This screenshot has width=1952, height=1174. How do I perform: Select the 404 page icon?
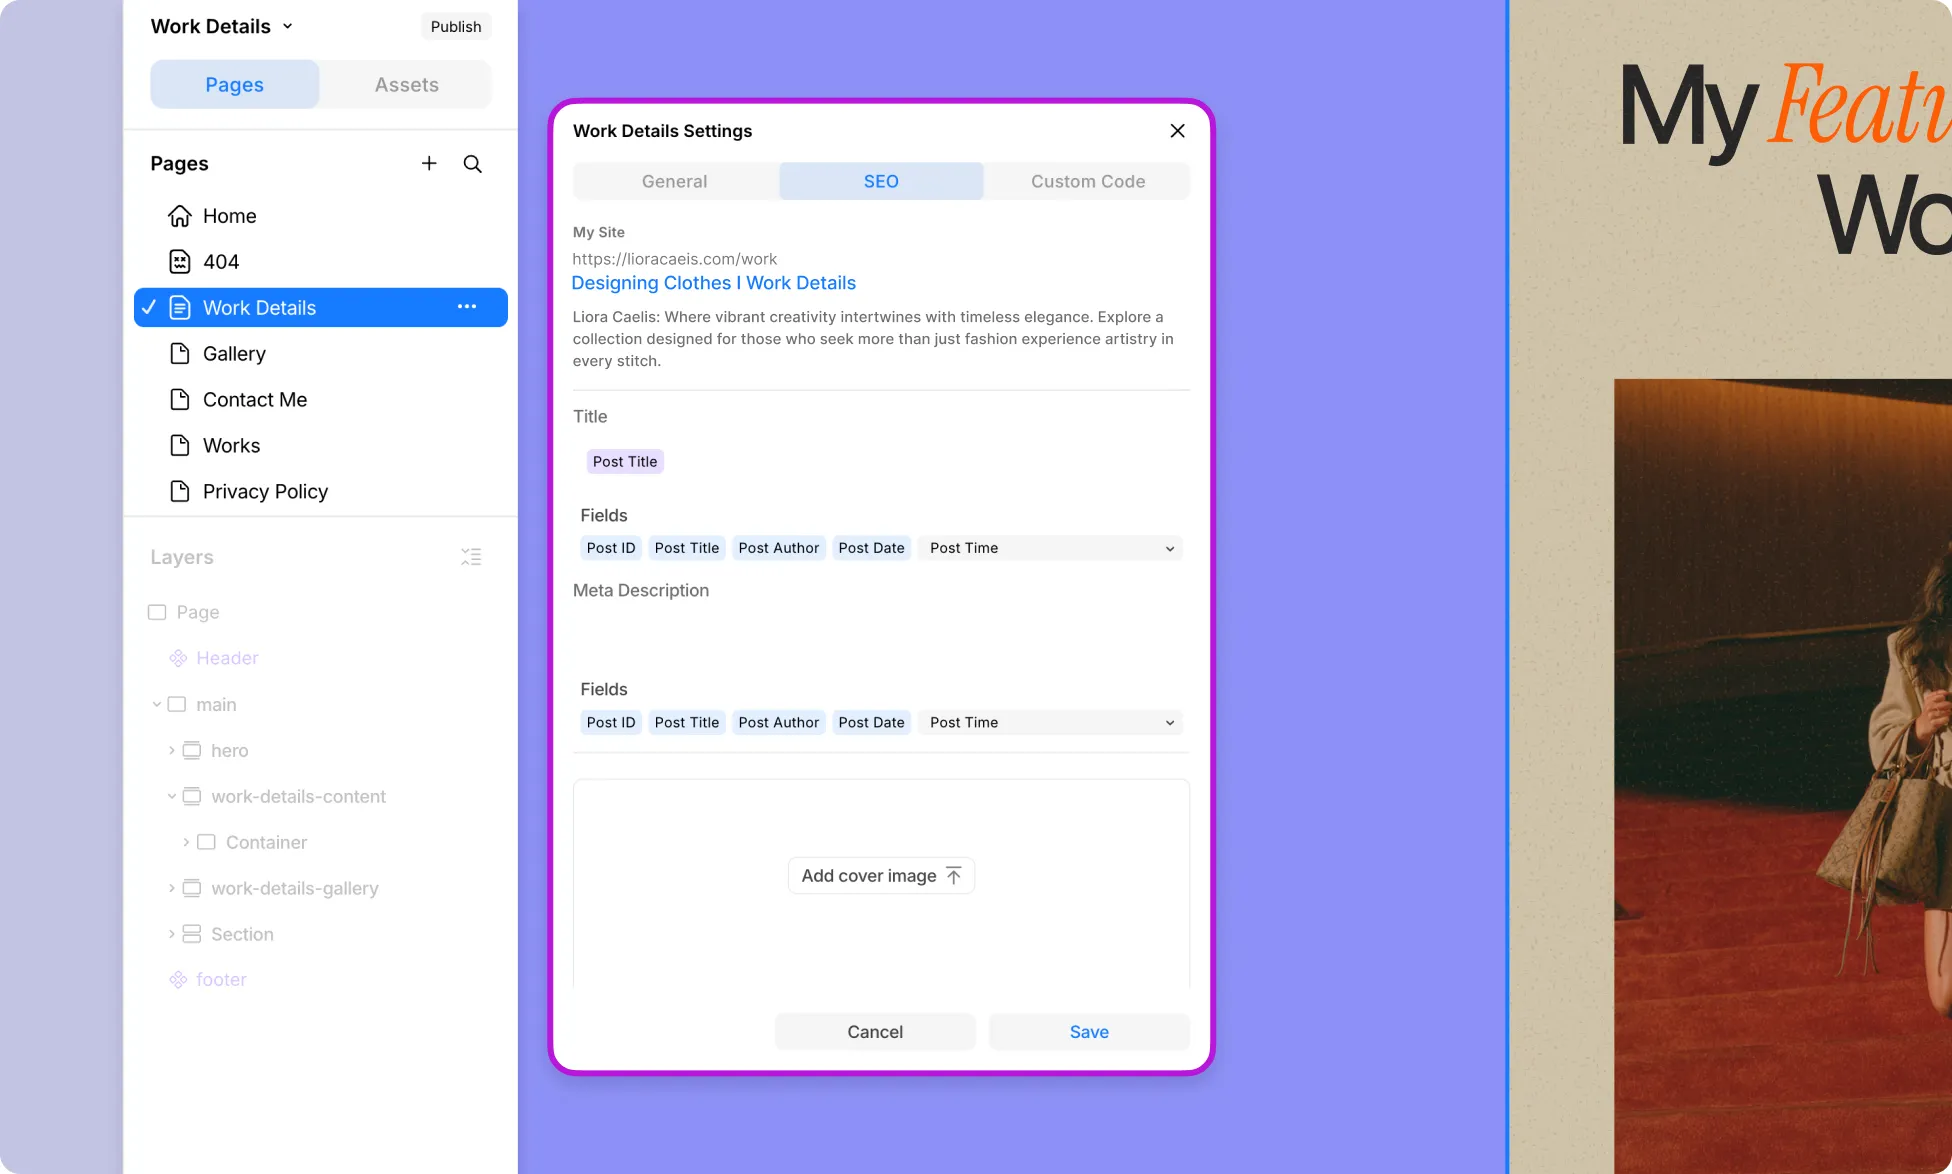pyautogui.click(x=180, y=262)
